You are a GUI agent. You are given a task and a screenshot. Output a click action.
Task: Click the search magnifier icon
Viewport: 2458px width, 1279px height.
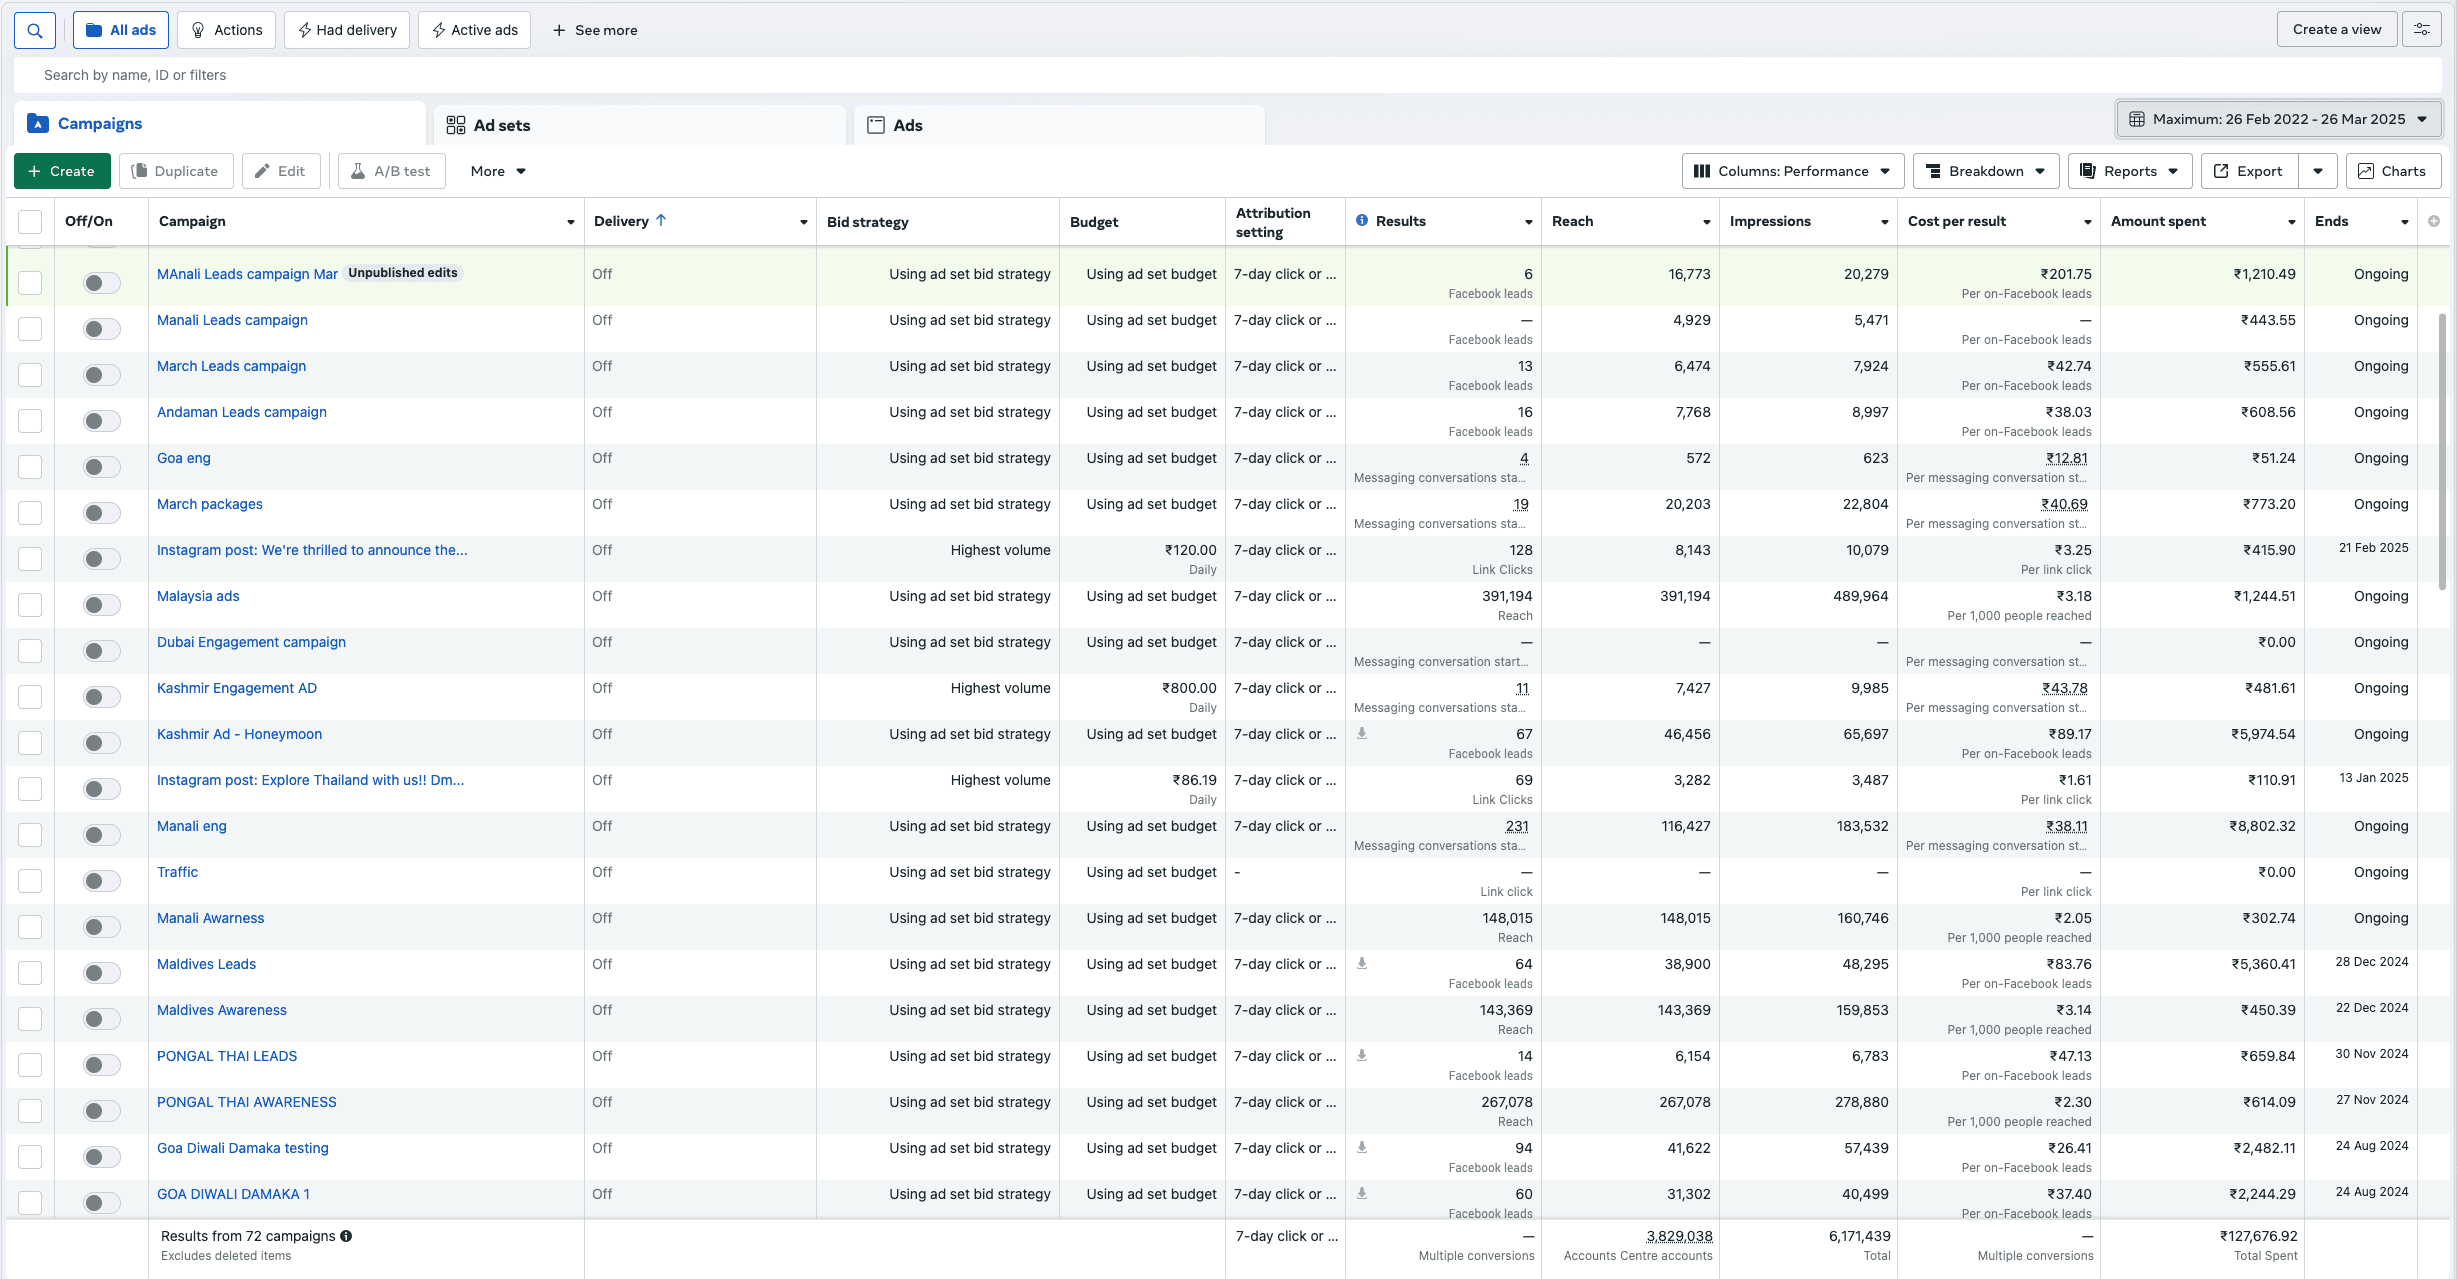coord(35,30)
